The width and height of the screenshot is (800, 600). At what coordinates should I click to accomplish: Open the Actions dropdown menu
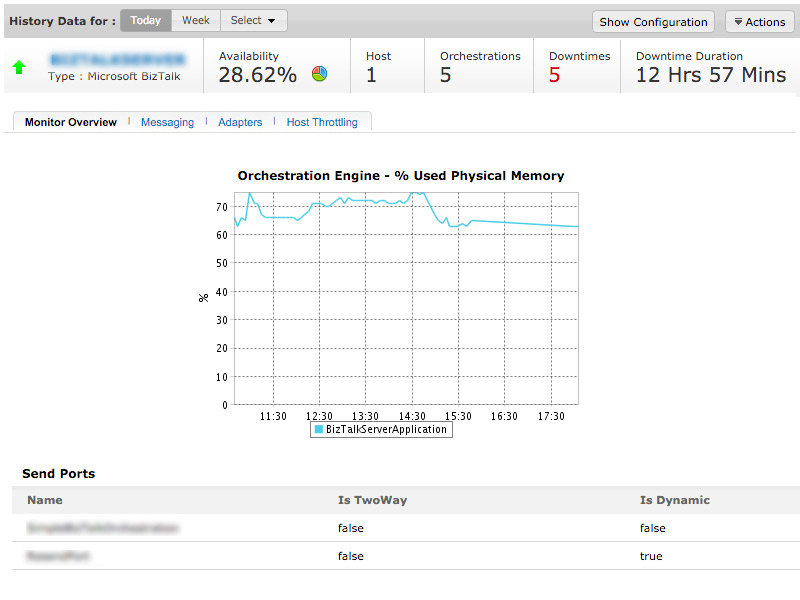(759, 22)
